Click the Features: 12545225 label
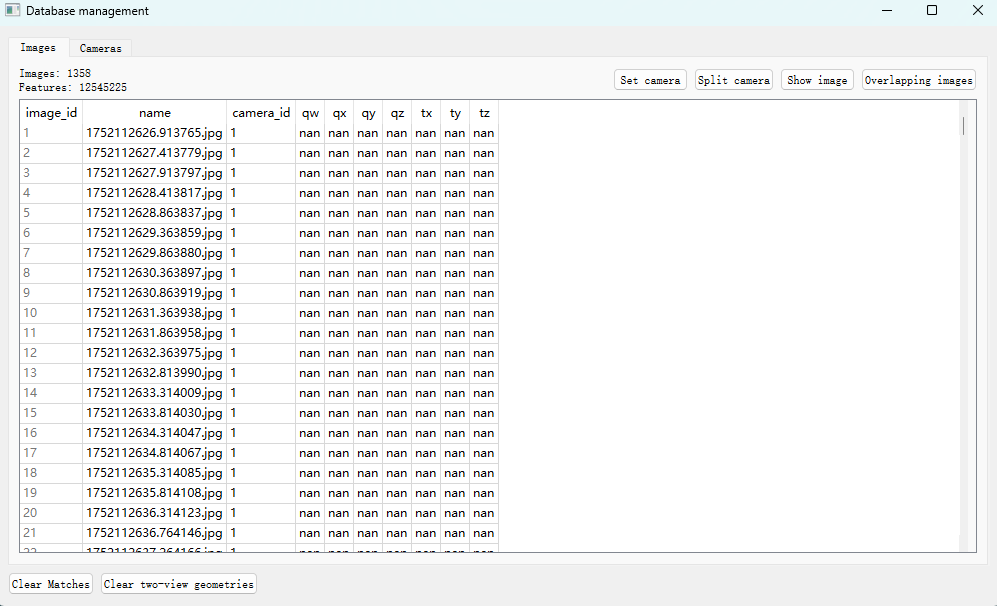997x606 pixels. tap(72, 87)
